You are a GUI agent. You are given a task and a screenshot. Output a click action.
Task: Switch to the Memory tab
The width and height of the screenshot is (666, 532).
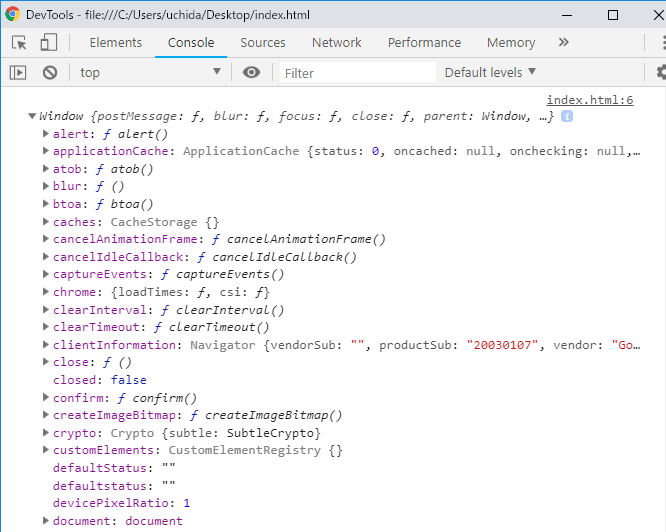(511, 42)
